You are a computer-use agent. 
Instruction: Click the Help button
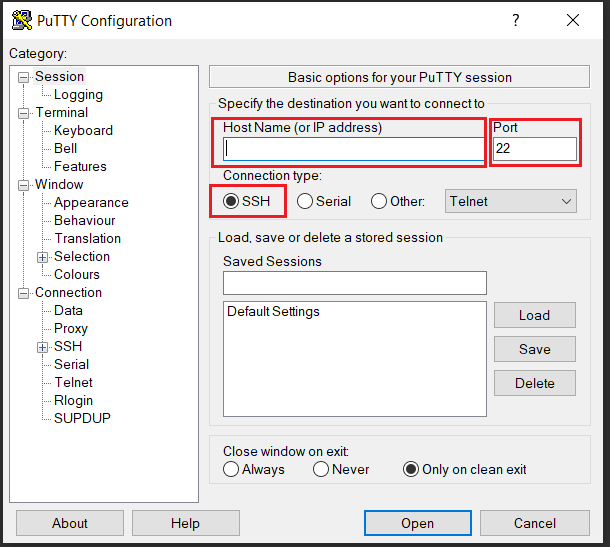pos(186,523)
